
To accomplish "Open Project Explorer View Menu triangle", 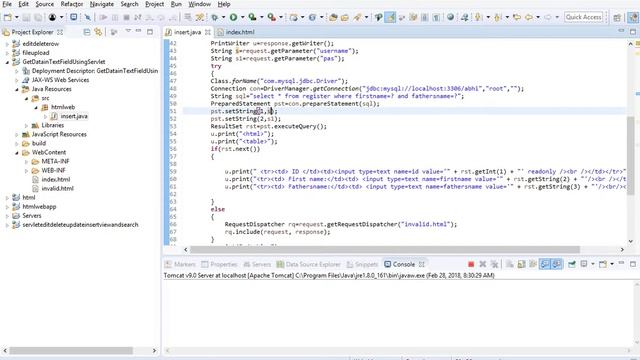I will 128,31.
